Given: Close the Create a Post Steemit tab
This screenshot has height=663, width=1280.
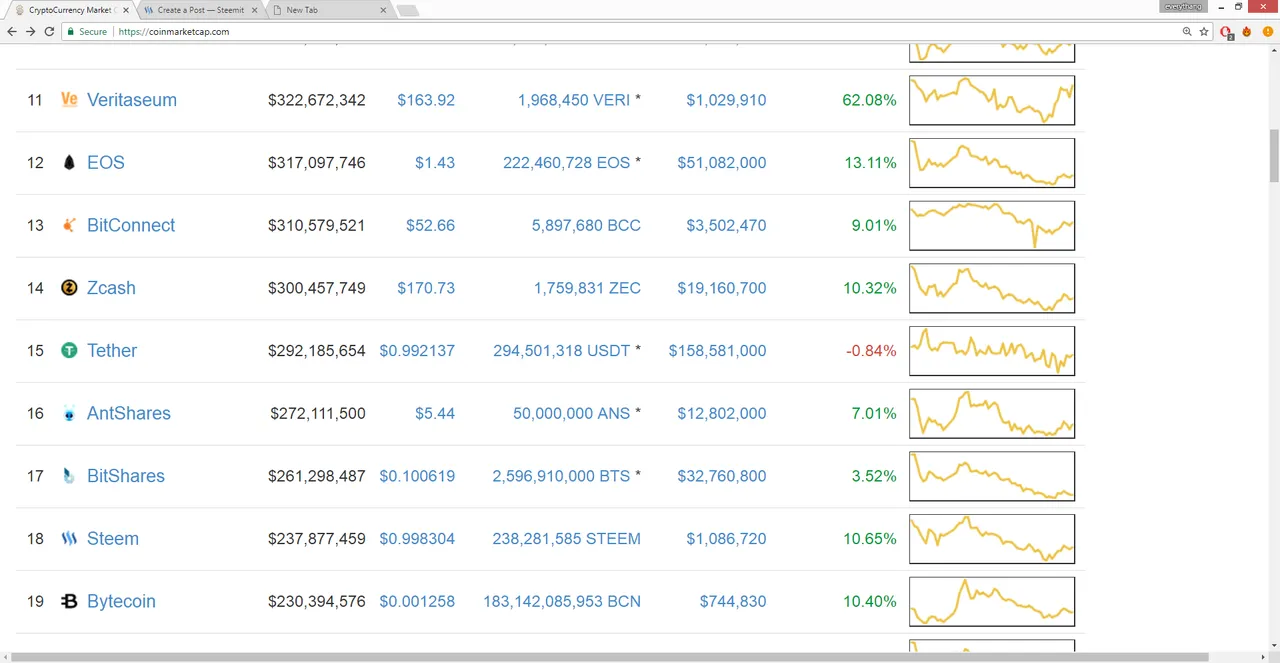Looking at the screenshot, I should tap(254, 10).
